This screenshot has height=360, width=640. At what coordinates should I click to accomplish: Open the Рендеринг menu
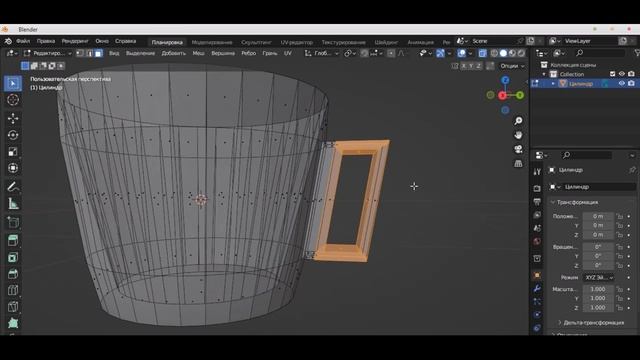[75, 41]
